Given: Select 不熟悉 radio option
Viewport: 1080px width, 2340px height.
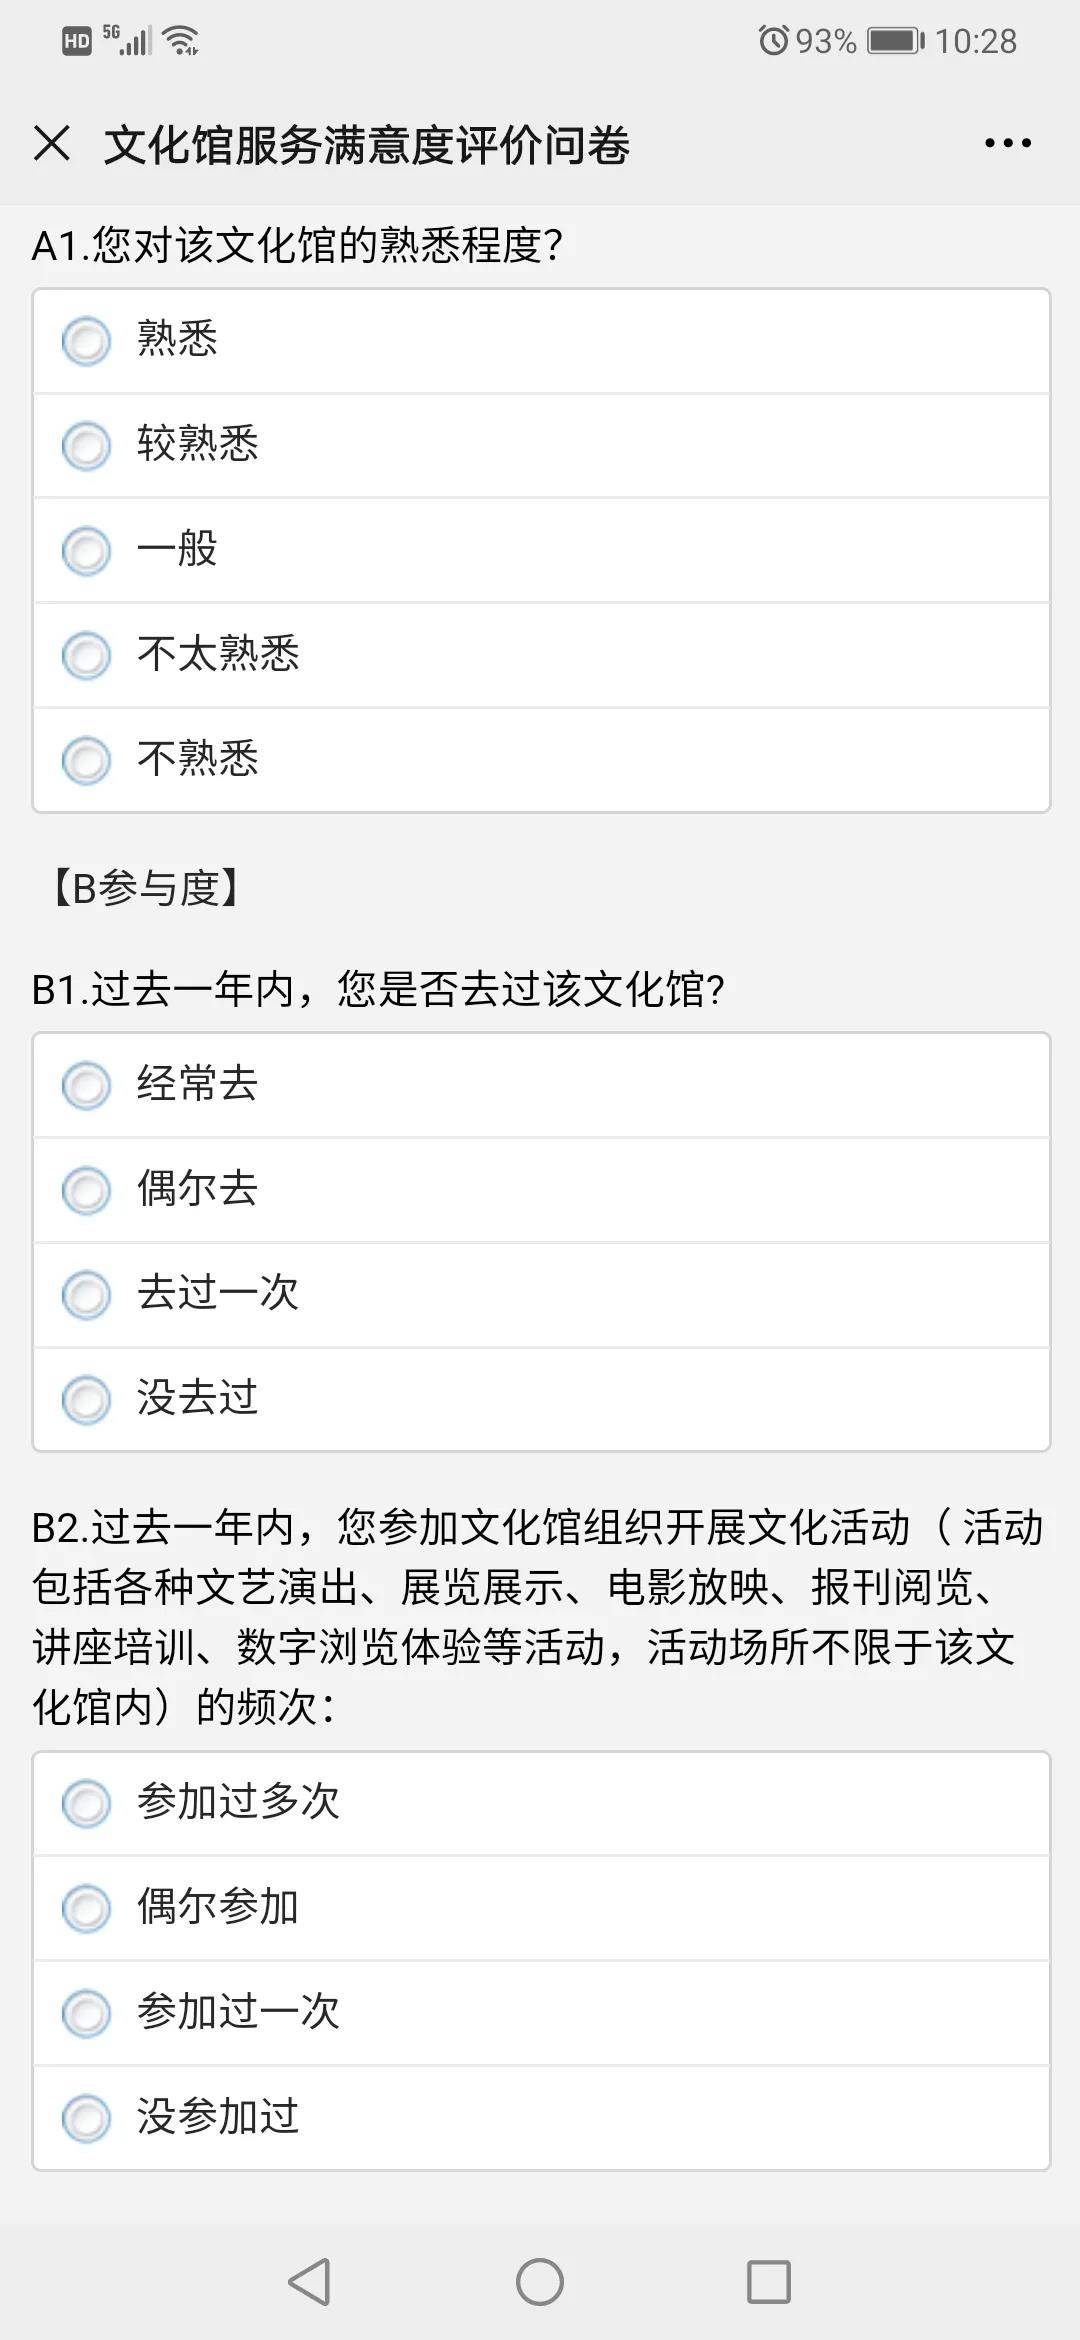Looking at the screenshot, I should point(87,761).
